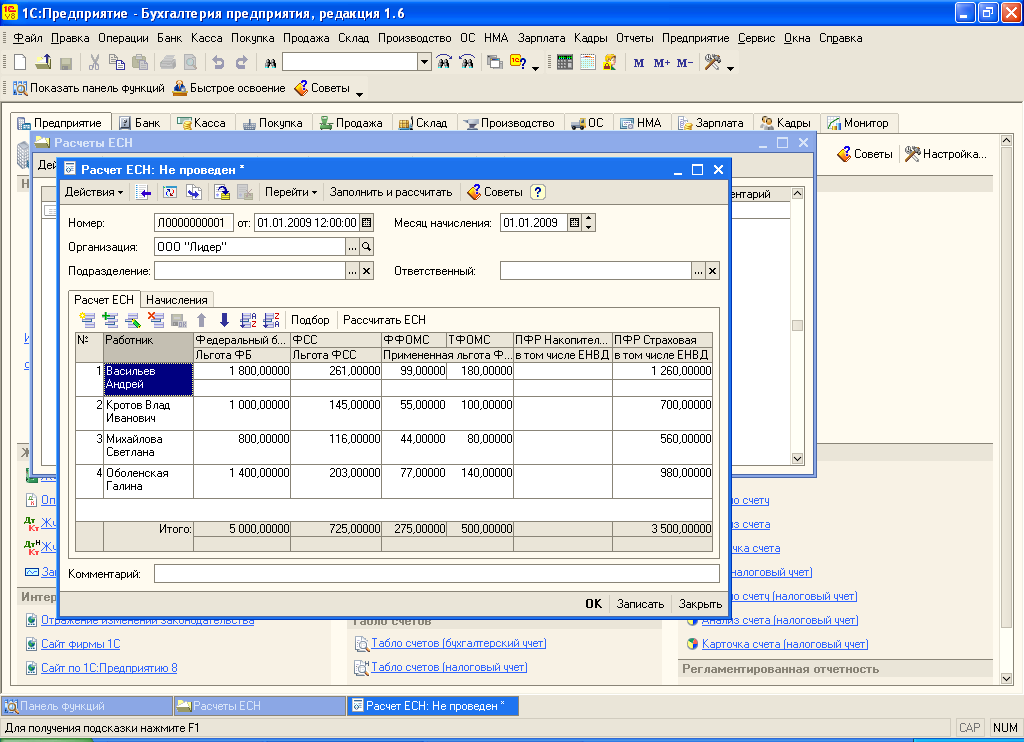Open the calendar picker next to document date
This screenshot has width=1024, height=742.
[367, 223]
